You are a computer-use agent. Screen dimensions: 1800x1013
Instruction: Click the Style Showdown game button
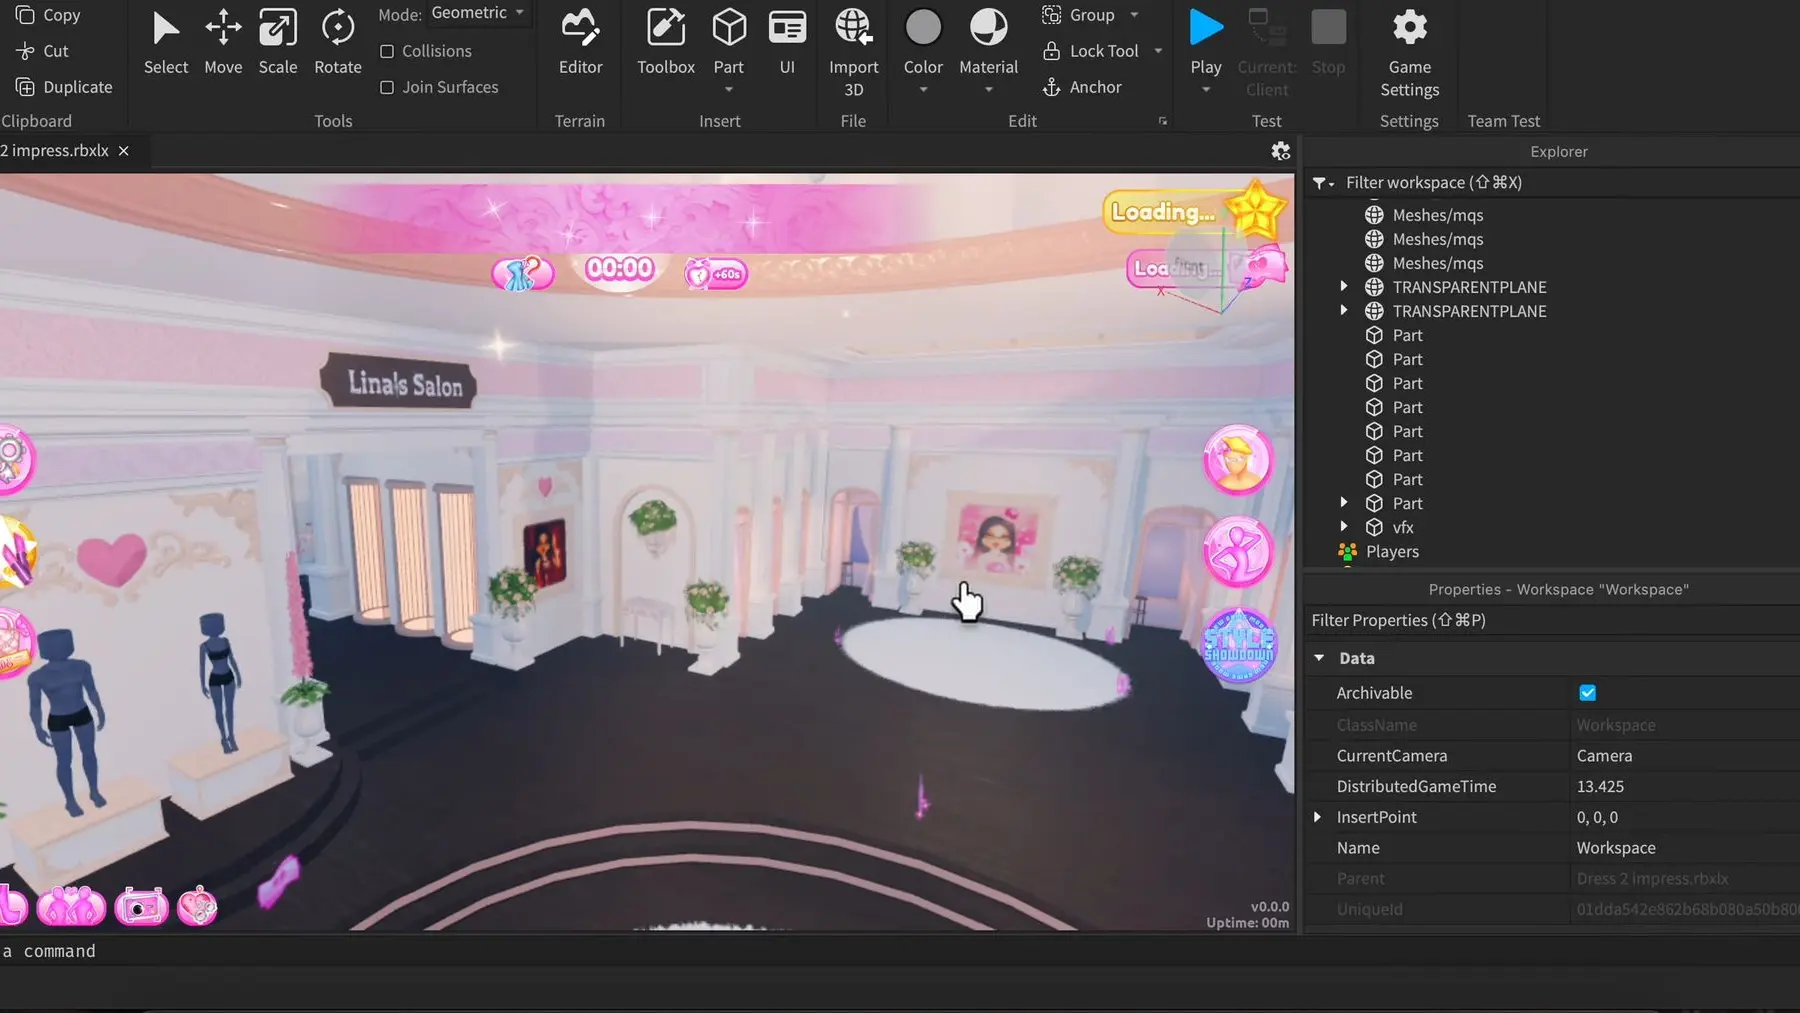tap(1238, 646)
